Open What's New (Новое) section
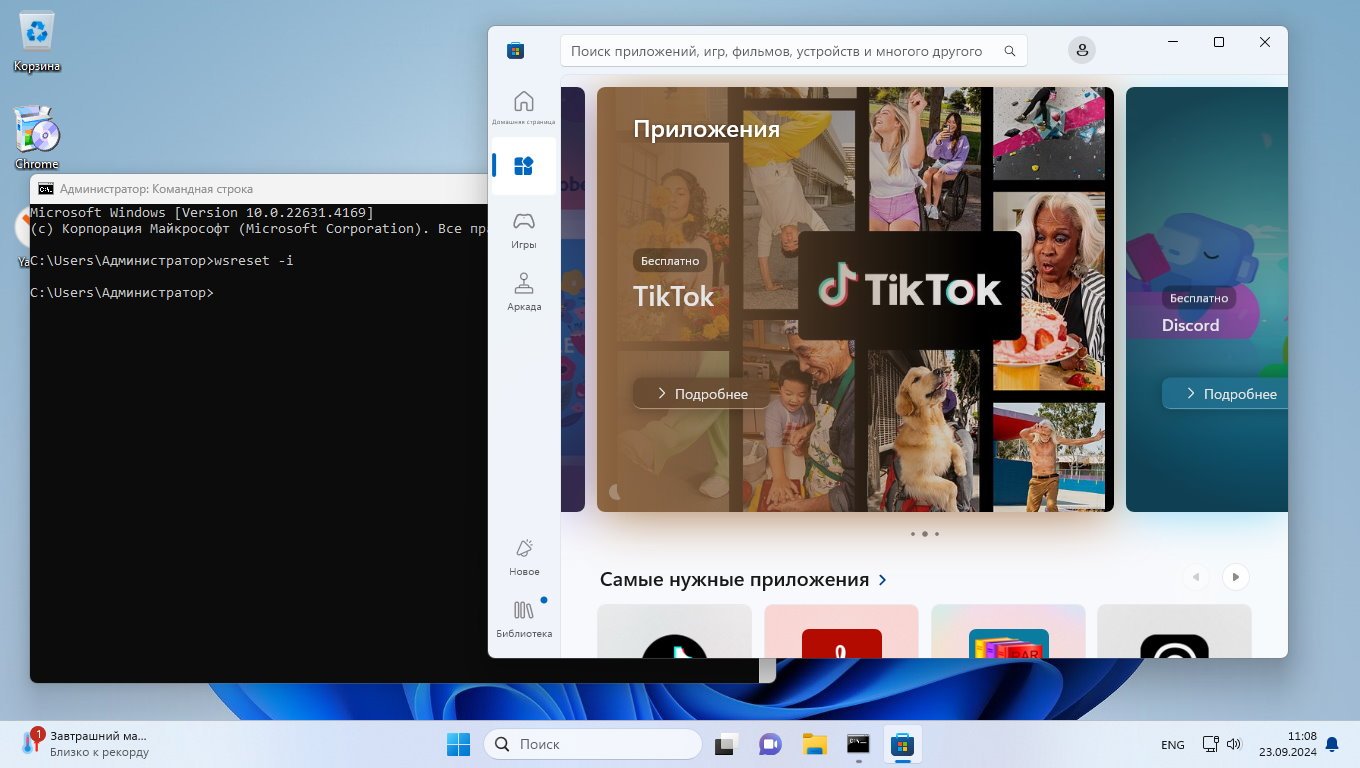 pos(523,557)
